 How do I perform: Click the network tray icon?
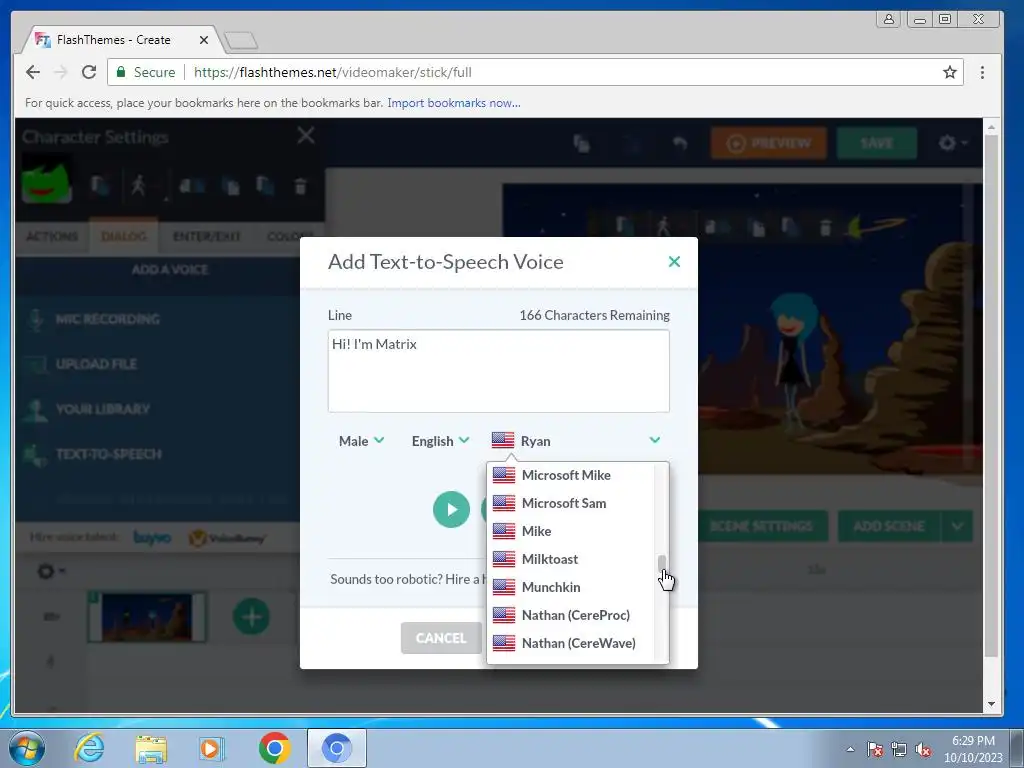(899, 750)
